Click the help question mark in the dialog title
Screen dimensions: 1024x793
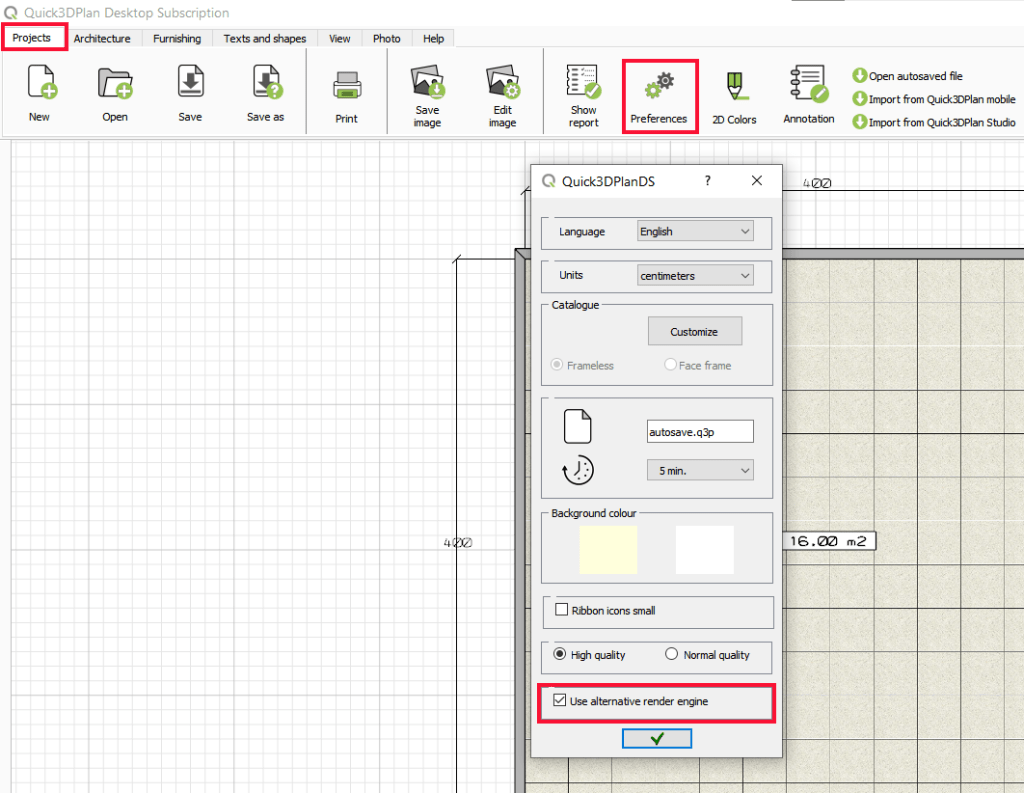(x=707, y=180)
